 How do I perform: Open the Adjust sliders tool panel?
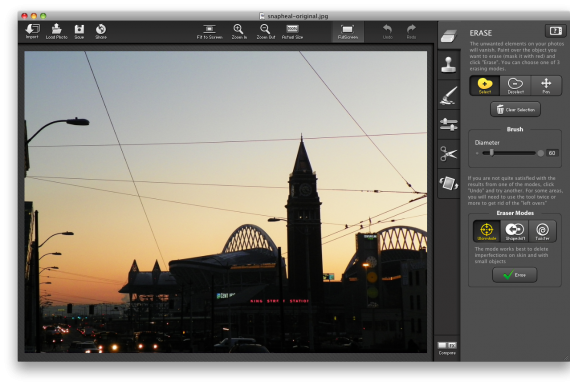click(449, 124)
